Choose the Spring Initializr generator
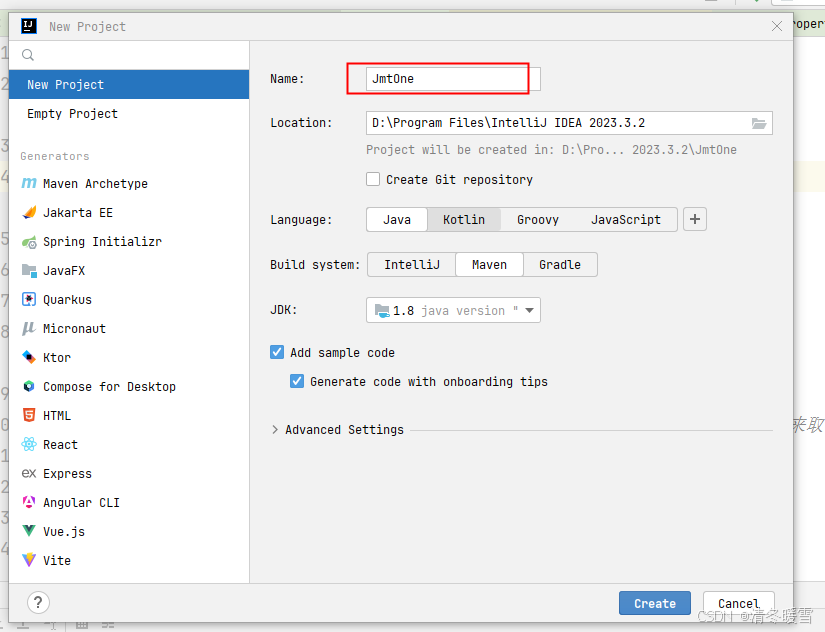This screenshot has height=632, width=825. [102, 242]
